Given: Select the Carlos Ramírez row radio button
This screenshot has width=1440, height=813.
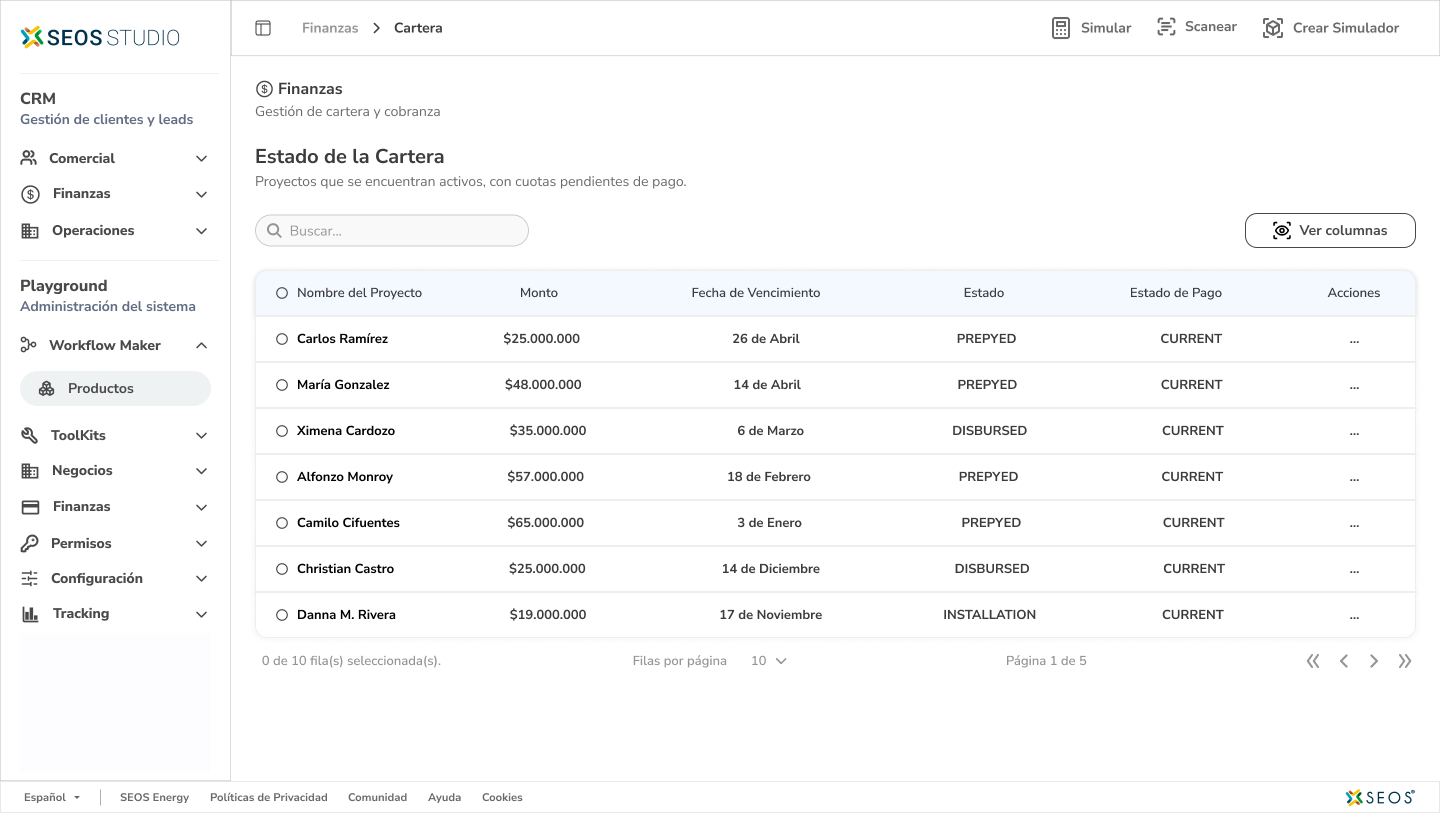Looking at the screenshot, I should (x=282, y=339).
